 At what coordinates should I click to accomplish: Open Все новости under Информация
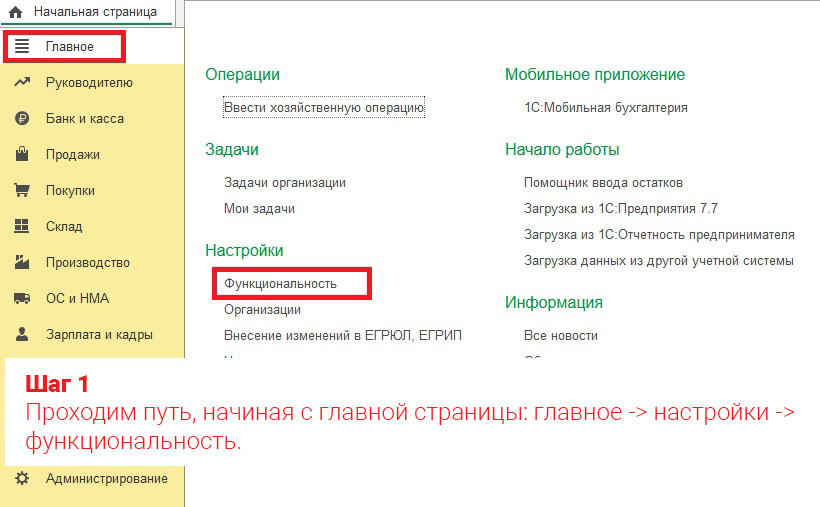561,335
